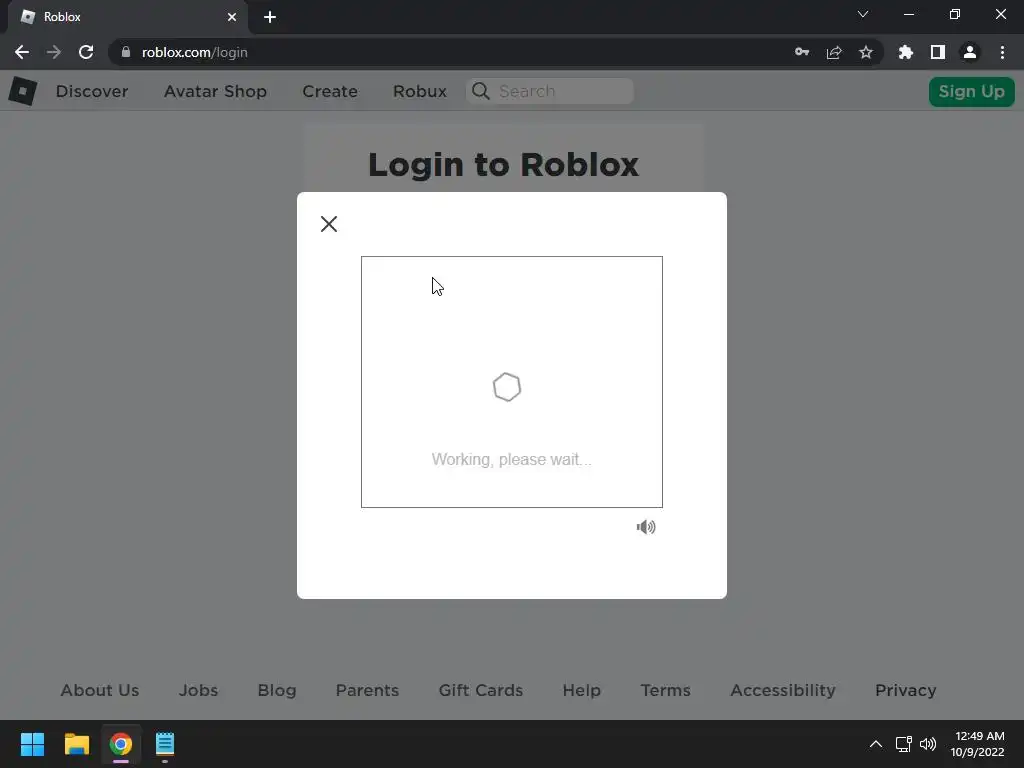The image size is (1024, 768).
Task: Reload the login page
Action: click(x=86, y=52)
